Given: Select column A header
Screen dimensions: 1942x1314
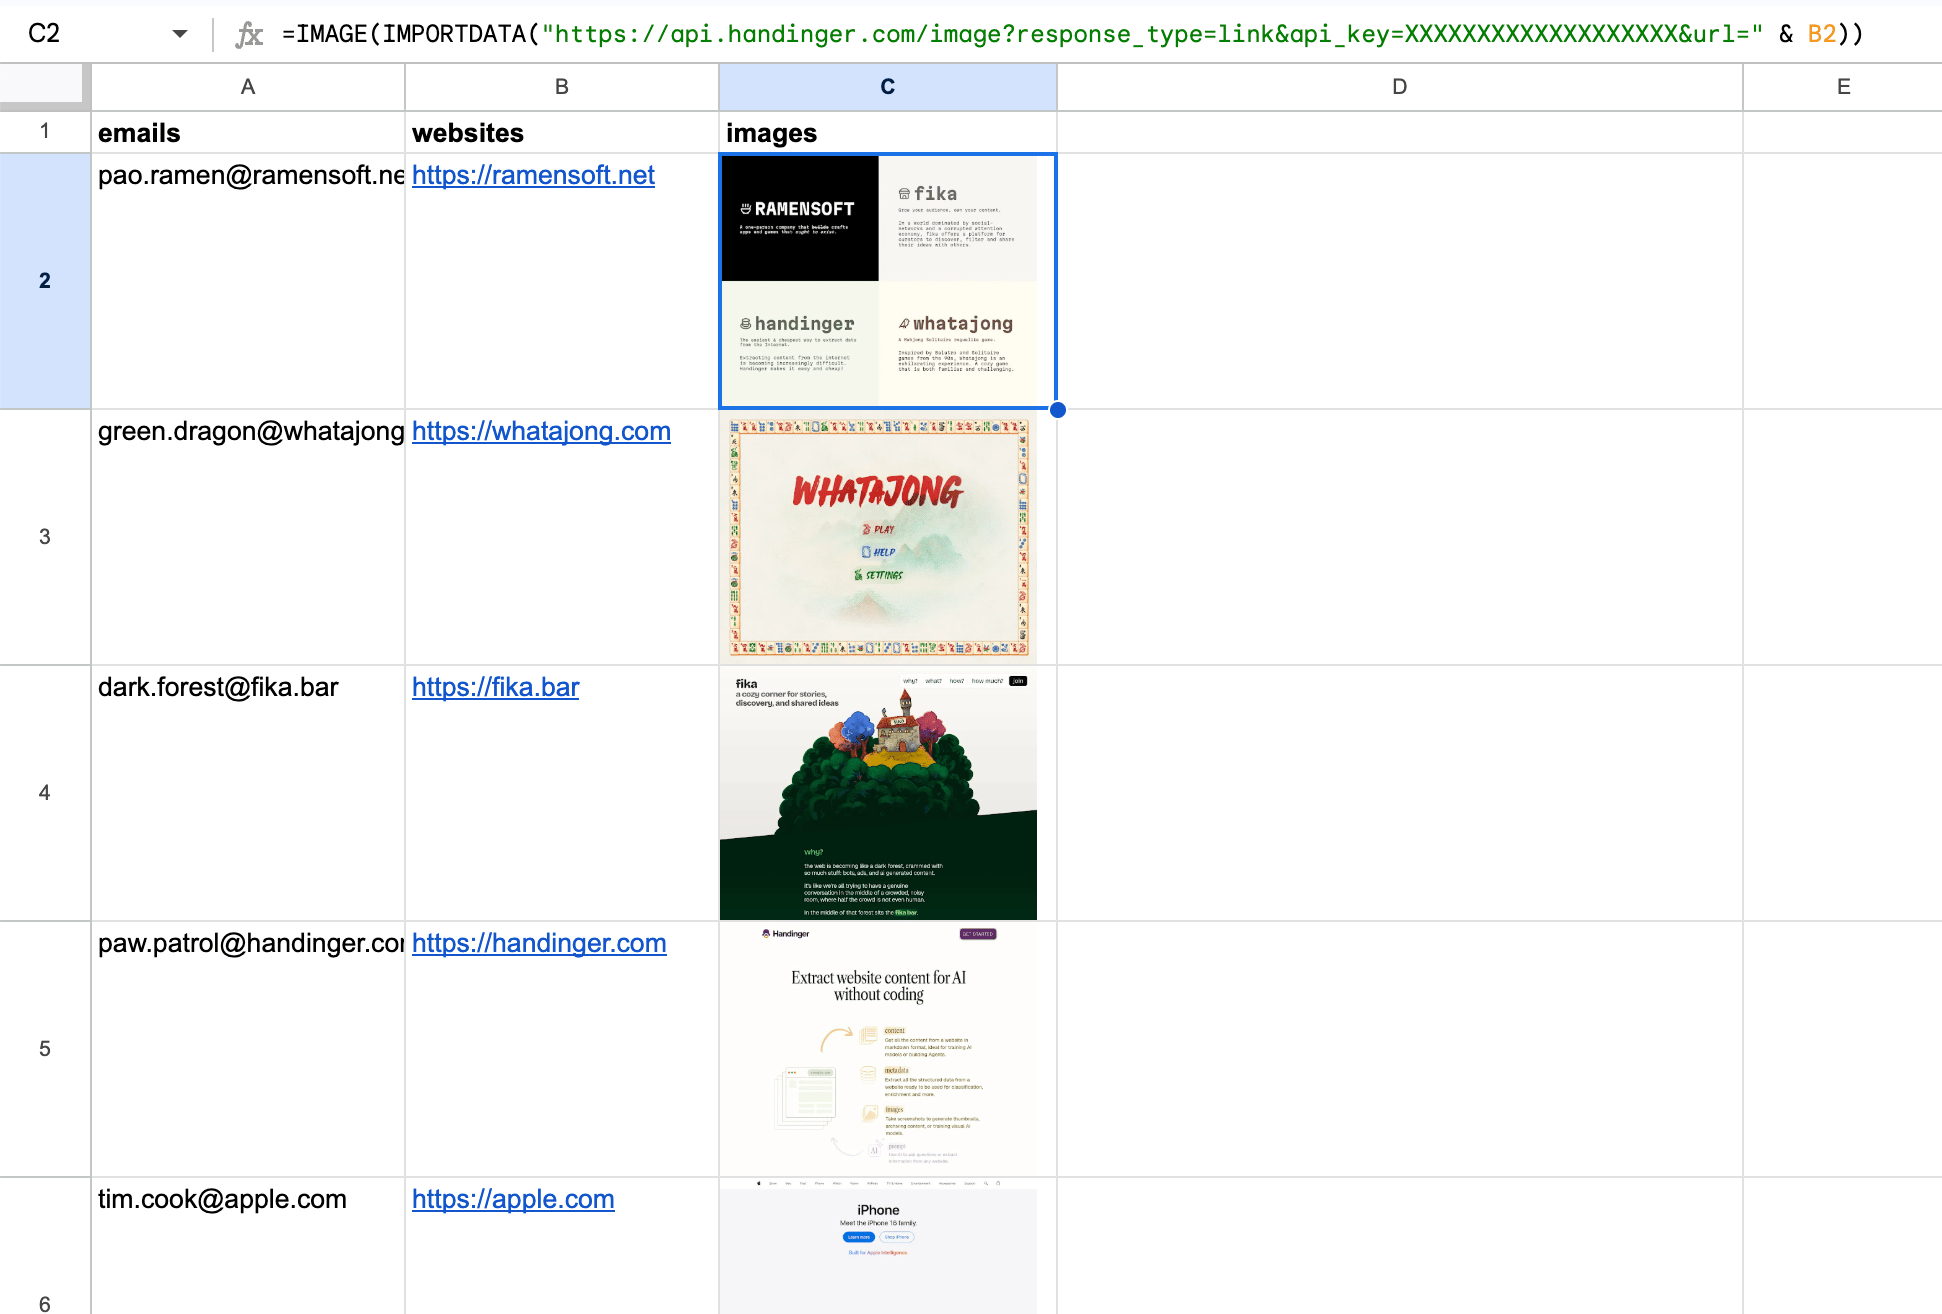Looking at the screenshot, I should [x=248, y=87].
